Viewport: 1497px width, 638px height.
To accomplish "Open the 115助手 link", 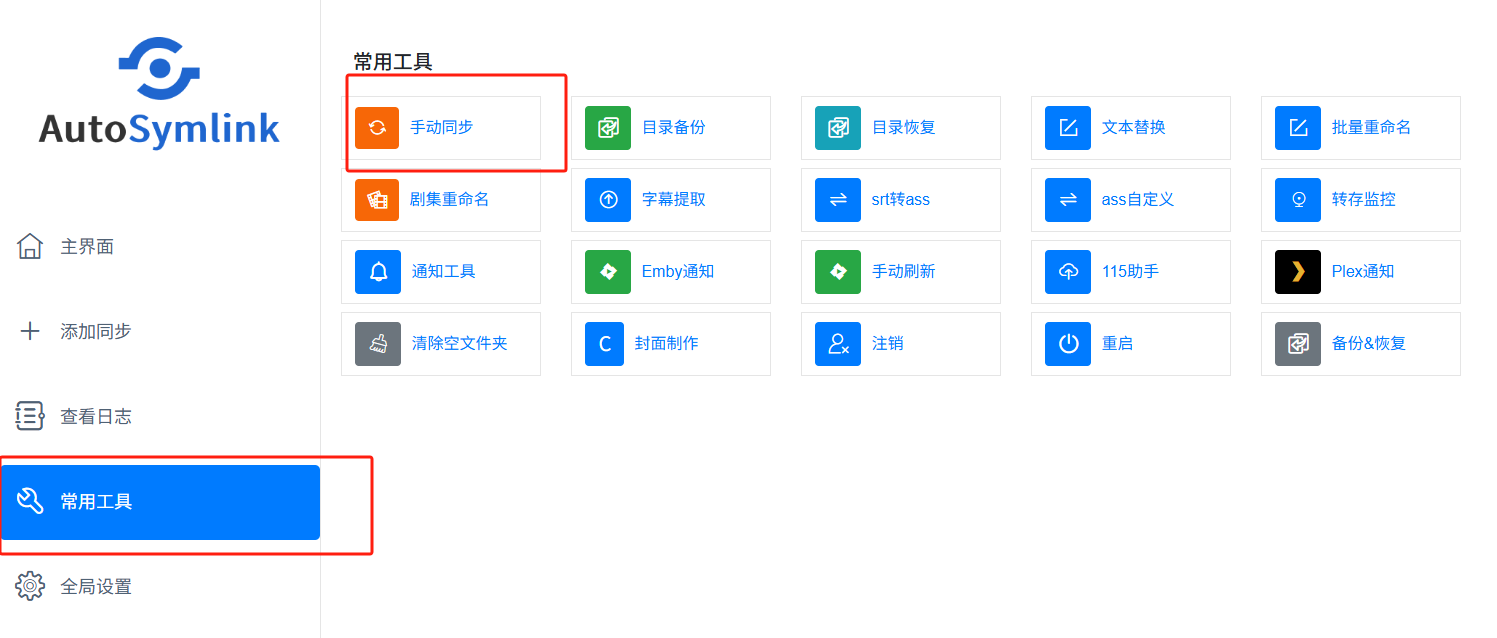I will (x=1131, y=272).
